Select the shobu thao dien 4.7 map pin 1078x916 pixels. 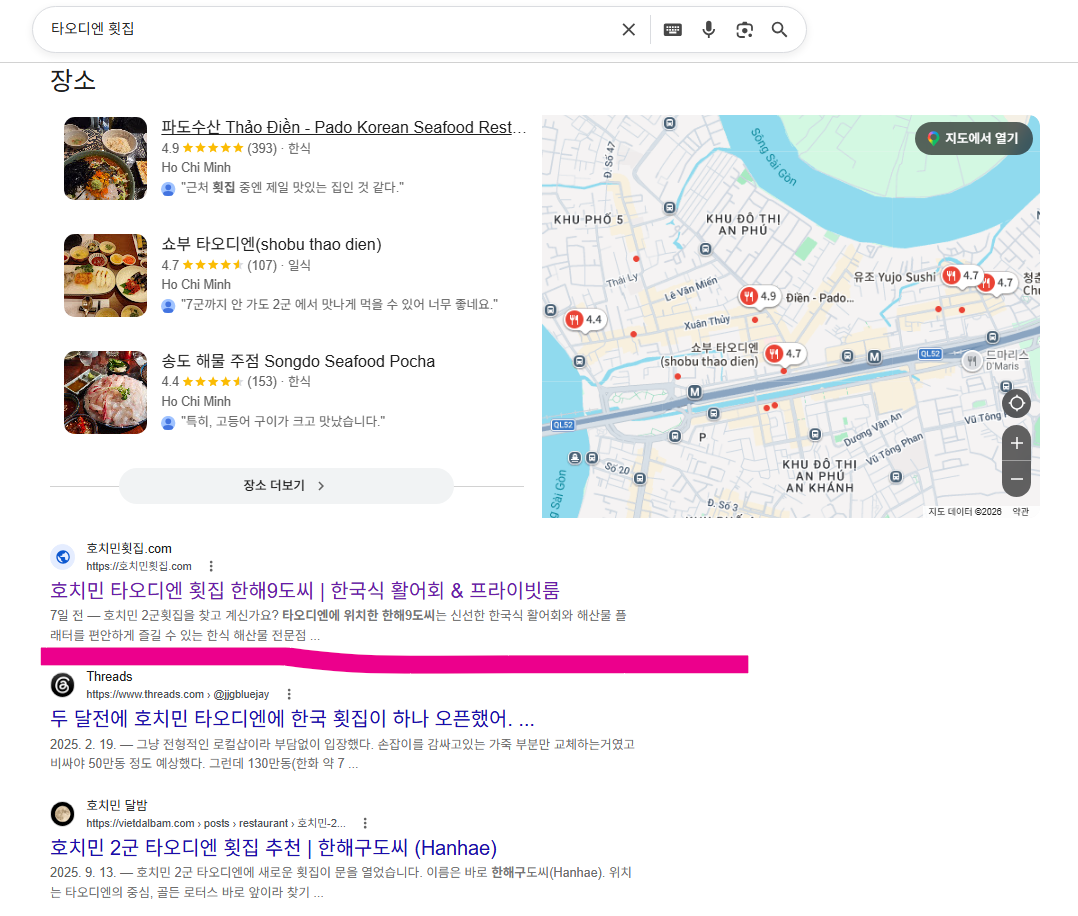tap(784, 353)
